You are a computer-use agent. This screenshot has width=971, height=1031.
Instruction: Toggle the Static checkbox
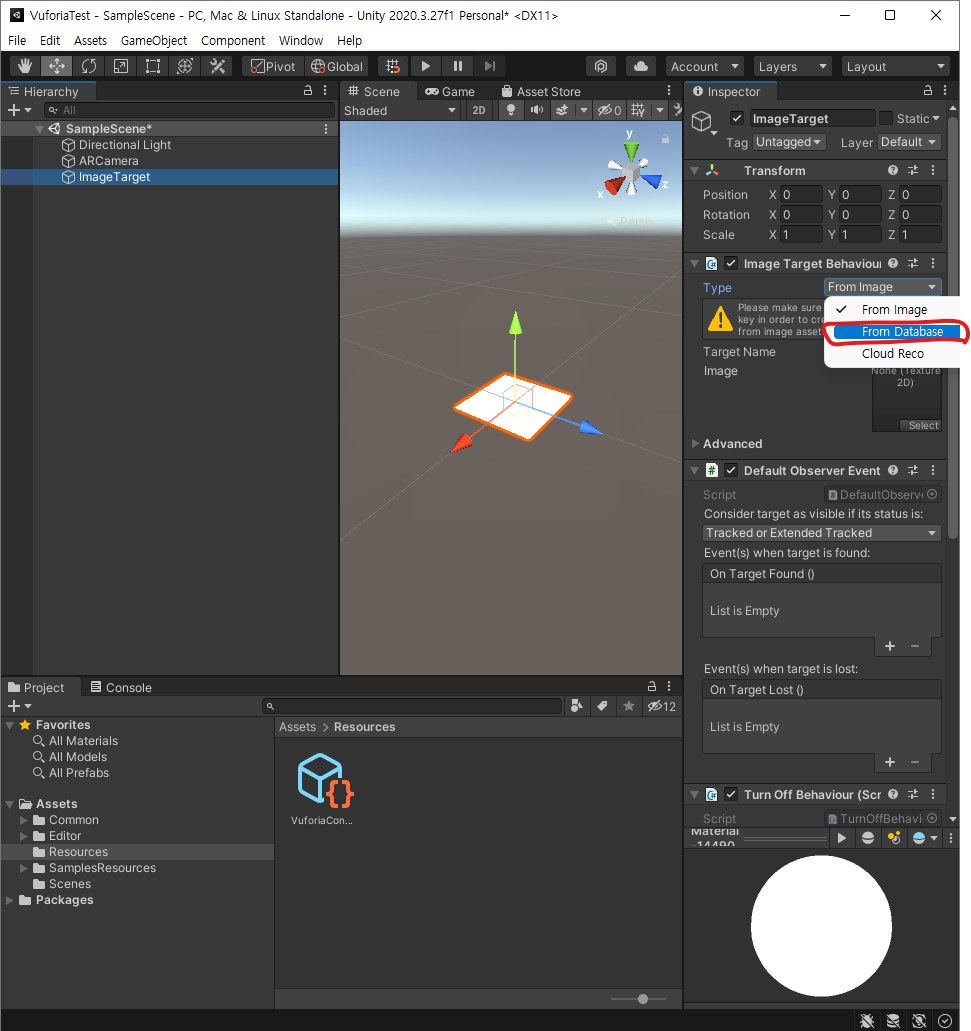click(886, 118)
